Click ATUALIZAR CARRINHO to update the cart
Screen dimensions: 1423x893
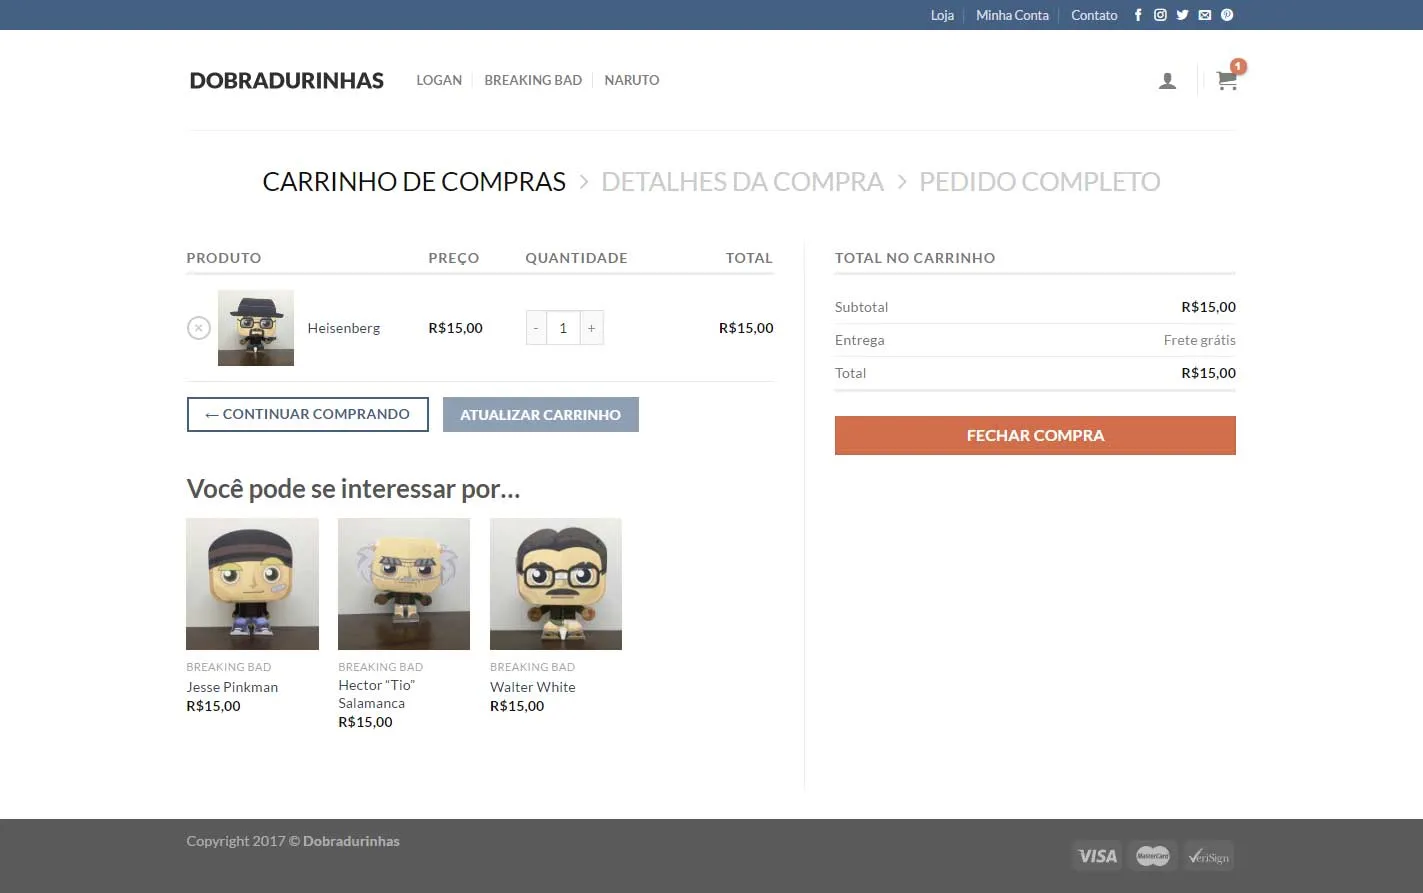(x=540, y=414)
